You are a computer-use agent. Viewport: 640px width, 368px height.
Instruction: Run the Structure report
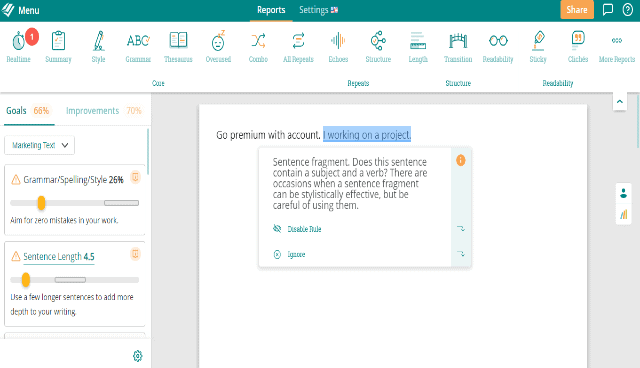[x=378, y=46]
